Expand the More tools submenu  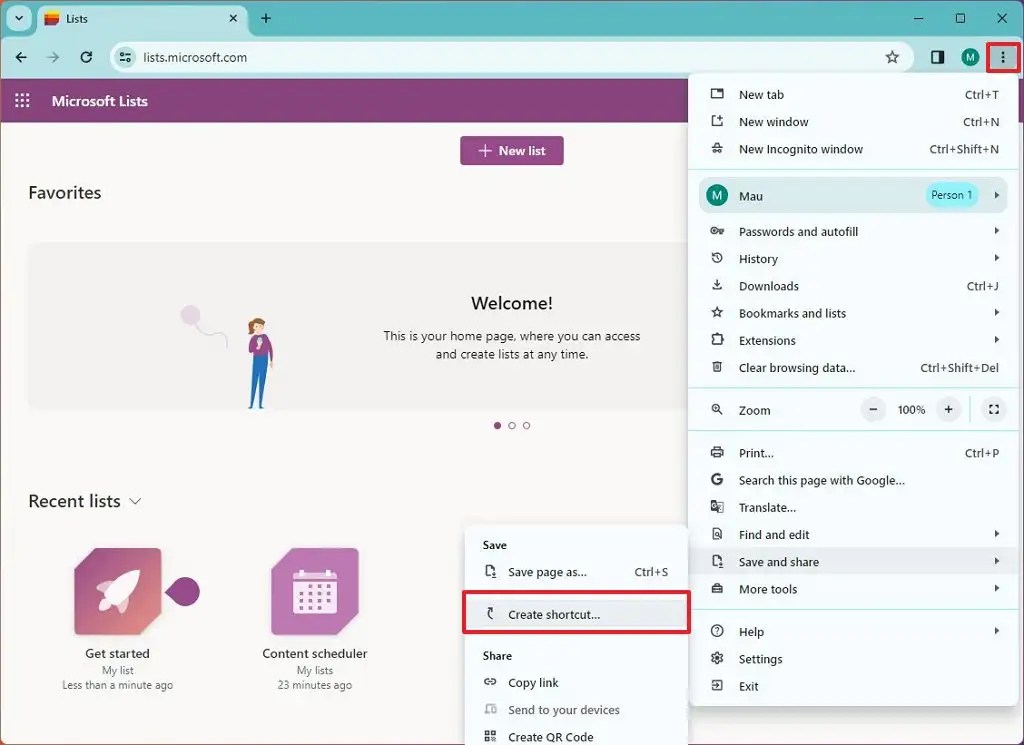[767, 589]
